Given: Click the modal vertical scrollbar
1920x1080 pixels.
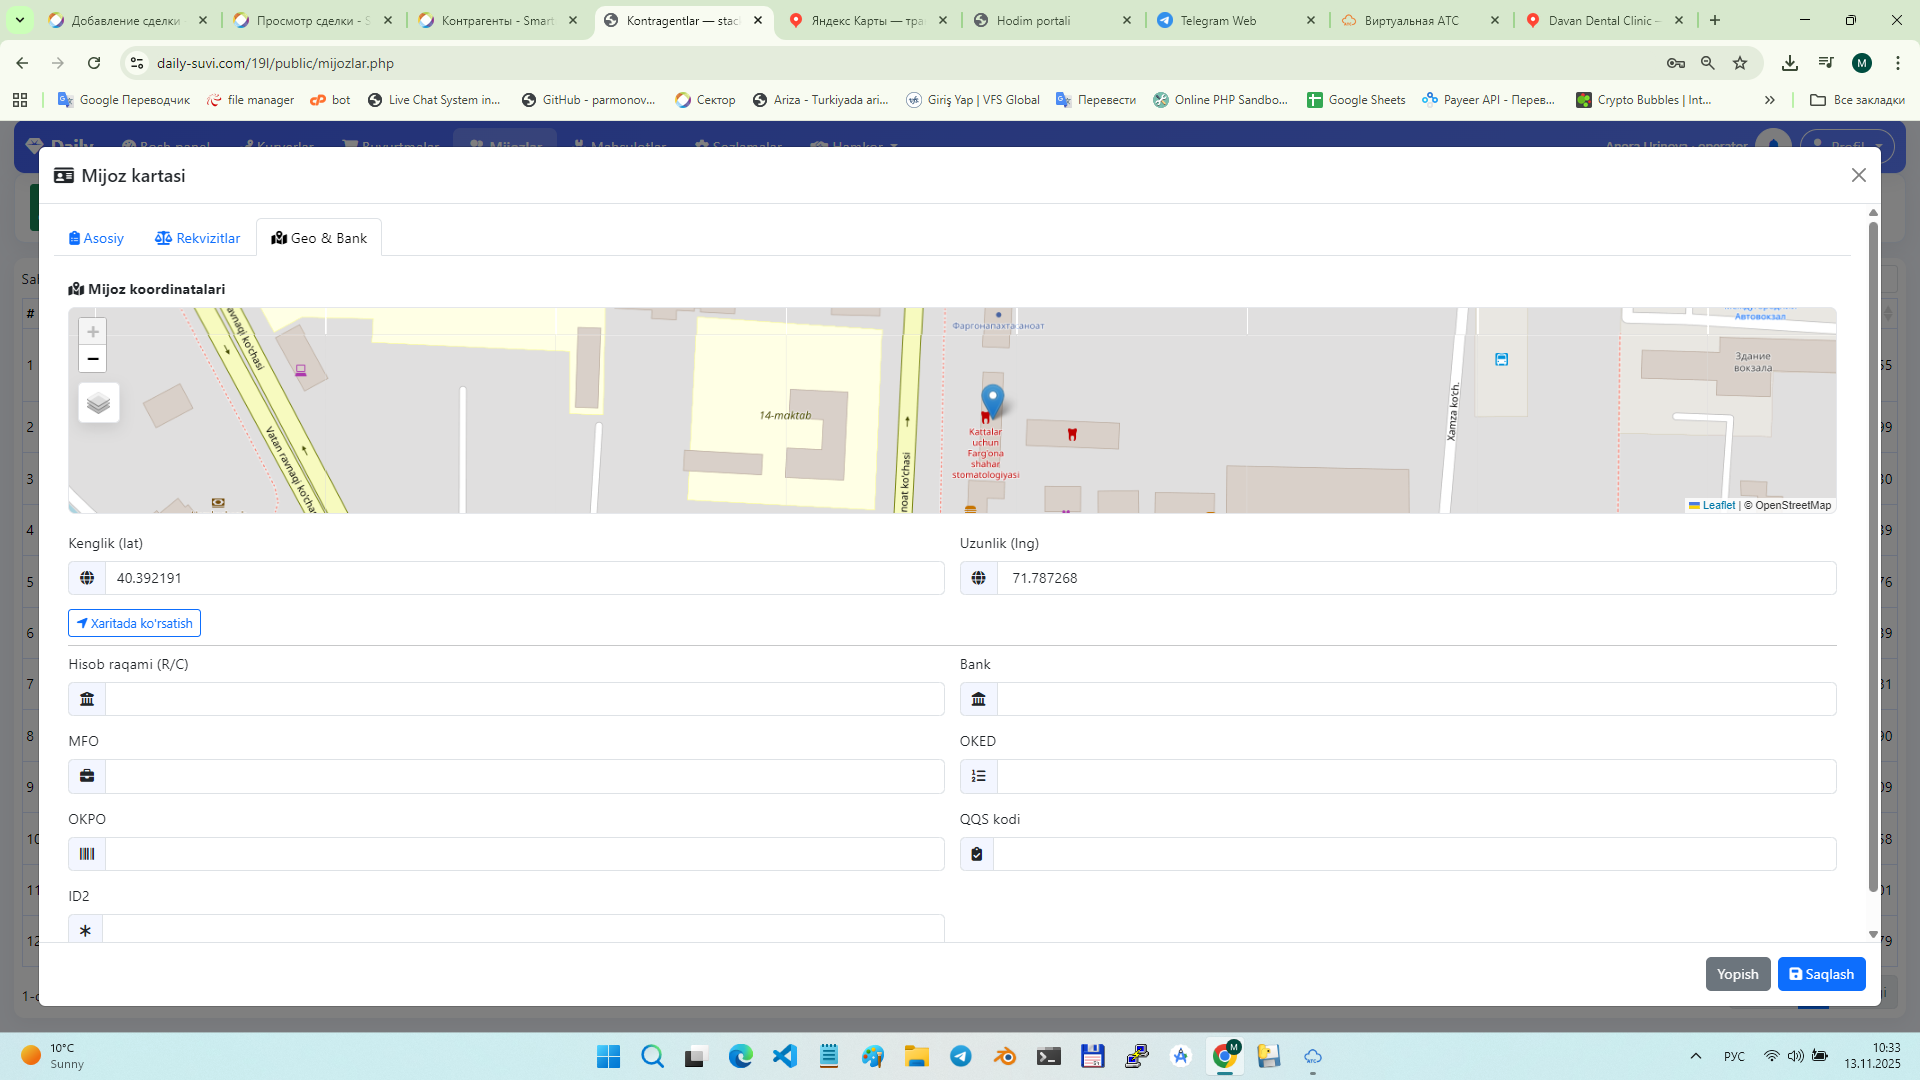Looking at the screenshot, I should (x=1873, y=555).
